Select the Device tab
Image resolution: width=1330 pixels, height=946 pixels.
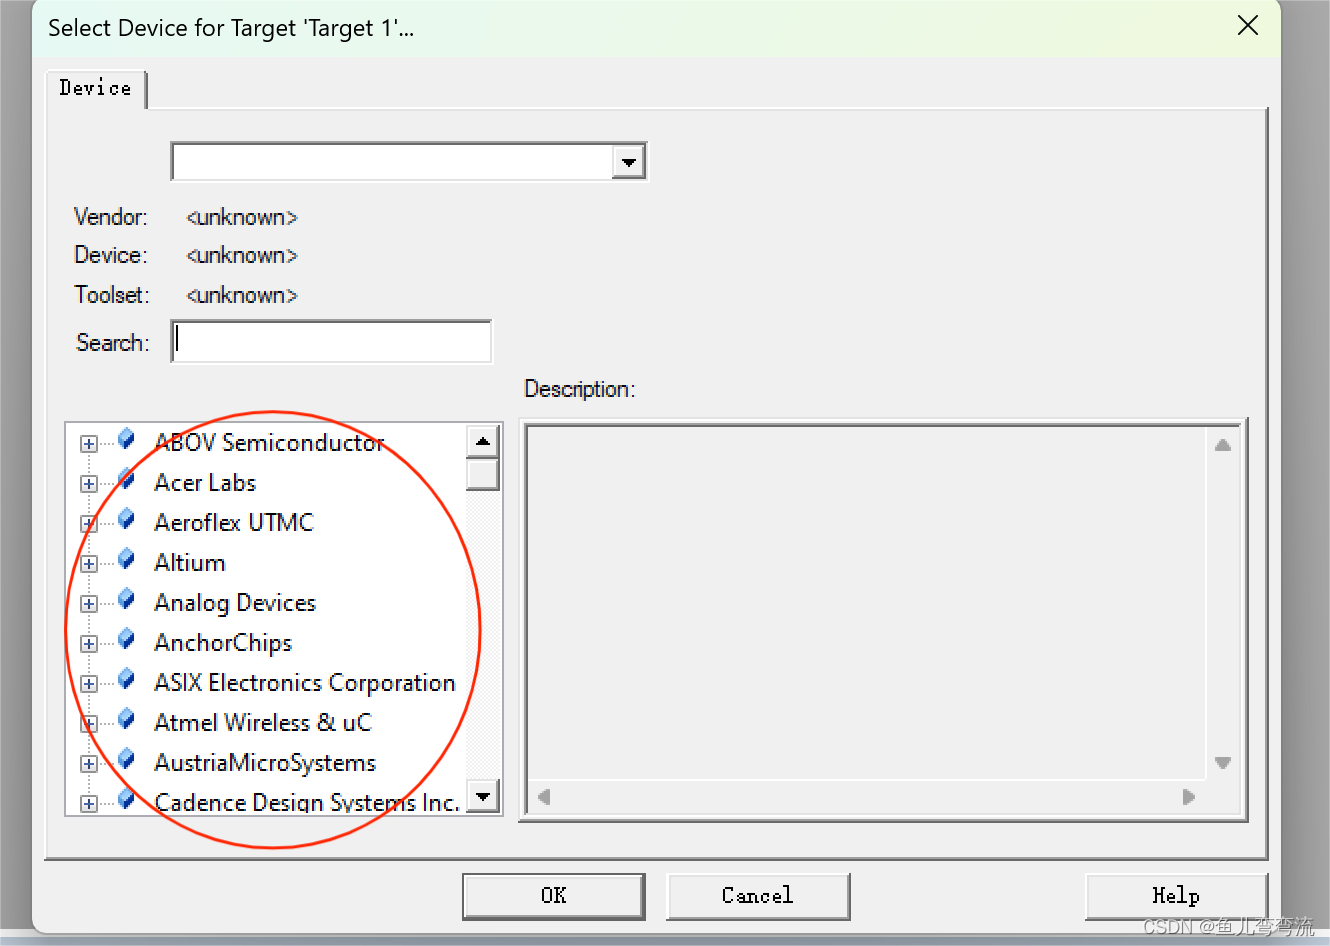95,88
